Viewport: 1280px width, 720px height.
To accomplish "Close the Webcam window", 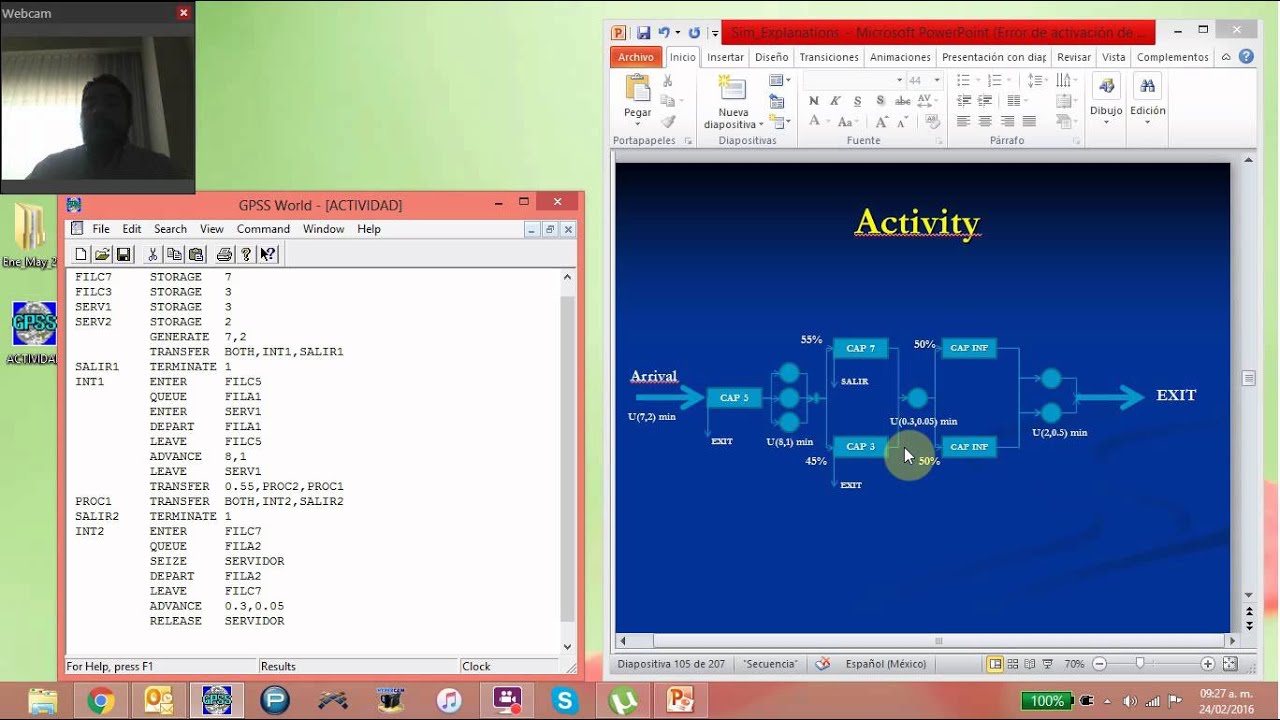I will [x=183, y=13].
